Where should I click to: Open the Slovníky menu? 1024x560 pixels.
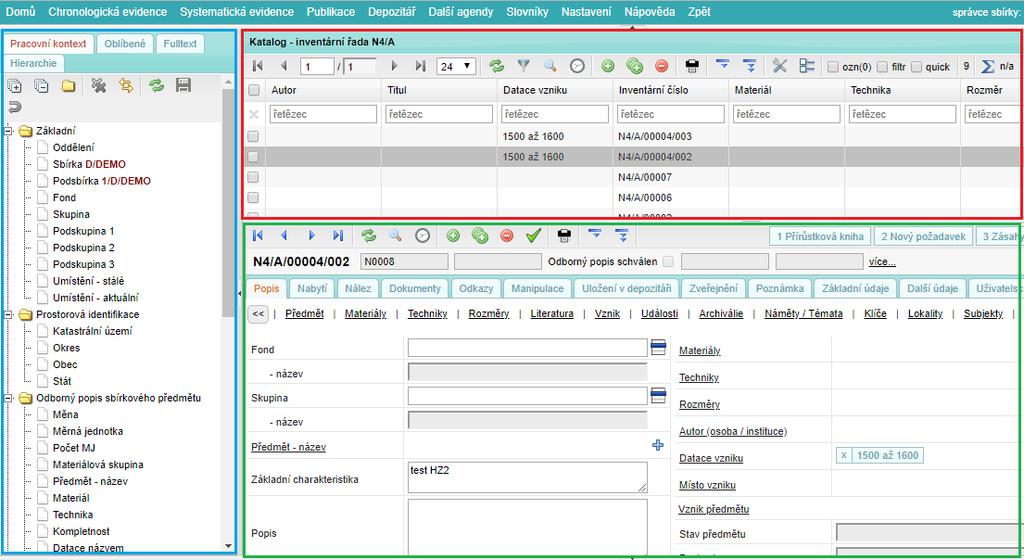point(527,12)
